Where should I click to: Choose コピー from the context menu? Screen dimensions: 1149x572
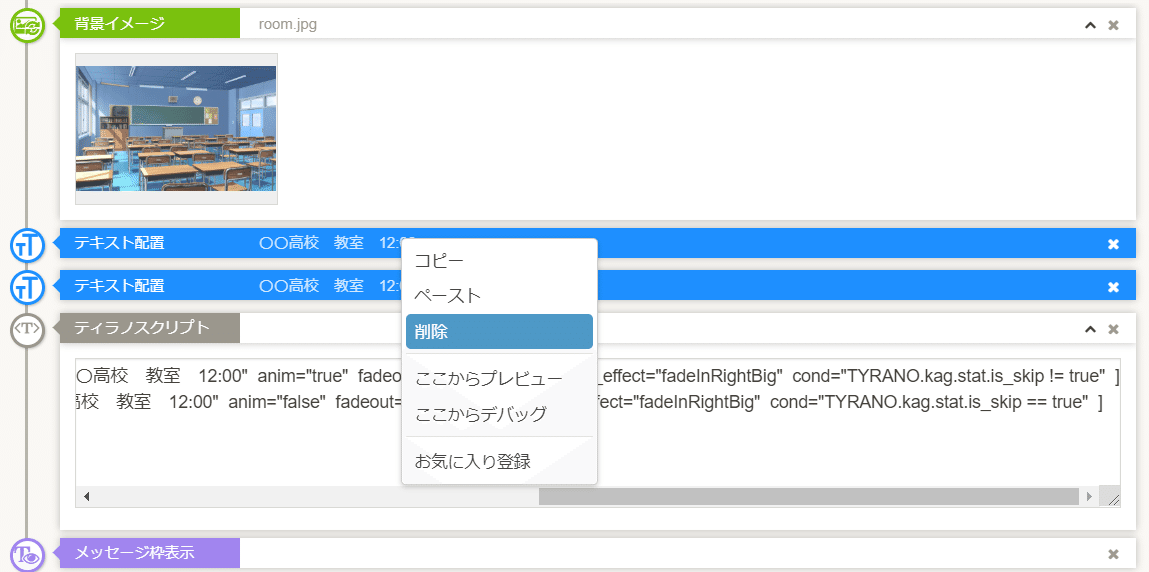[499, 260]
